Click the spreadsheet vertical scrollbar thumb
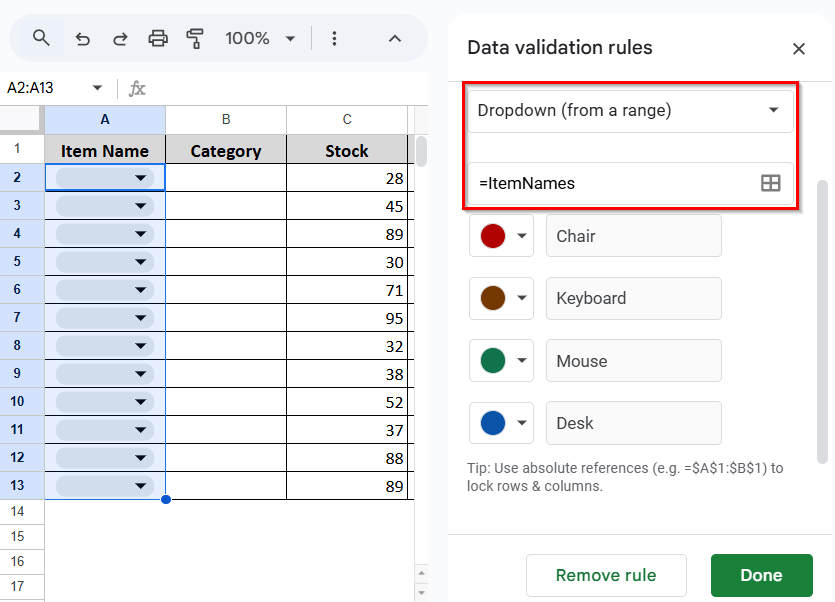 click(421, 152)
